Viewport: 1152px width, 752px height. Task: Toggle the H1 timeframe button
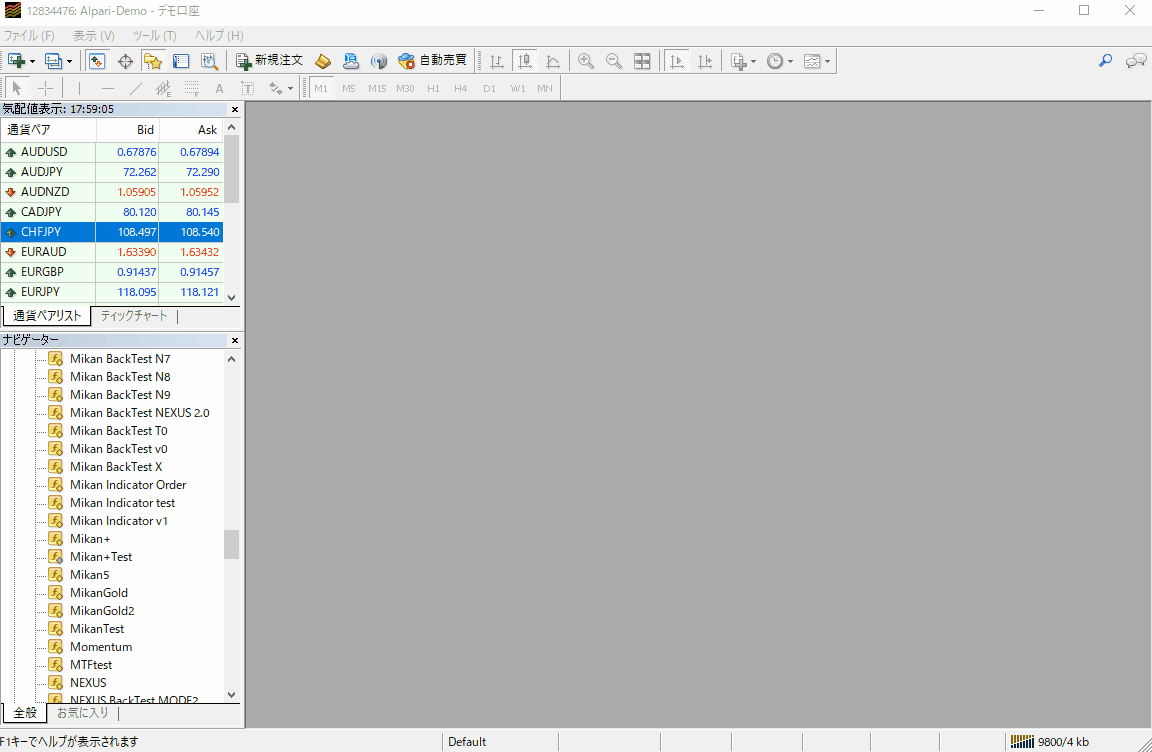click(433, 88)
